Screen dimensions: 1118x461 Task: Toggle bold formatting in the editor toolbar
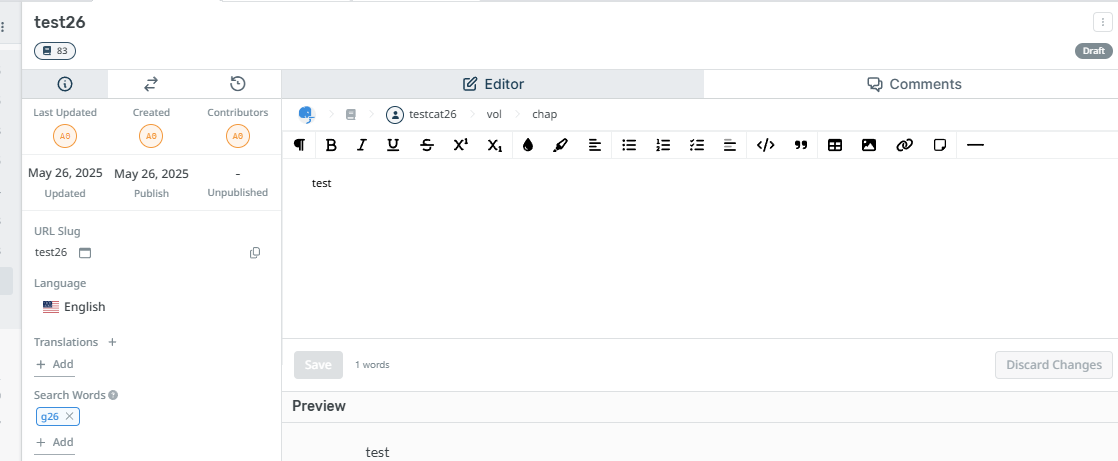click(331, 145)
